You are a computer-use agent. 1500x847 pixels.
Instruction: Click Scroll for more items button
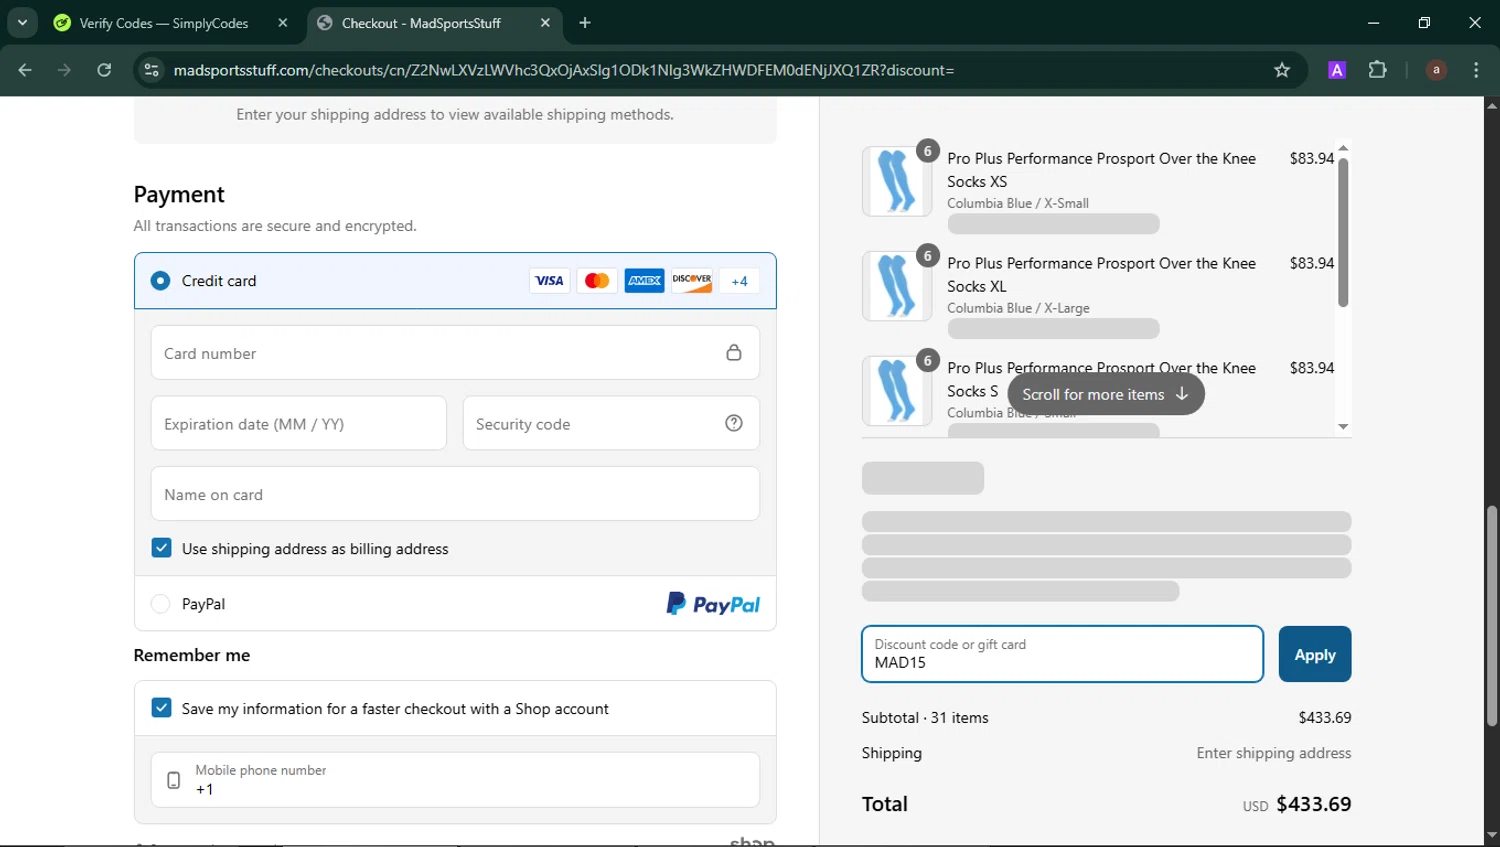pyautogui.click(x=1106, y=394)
